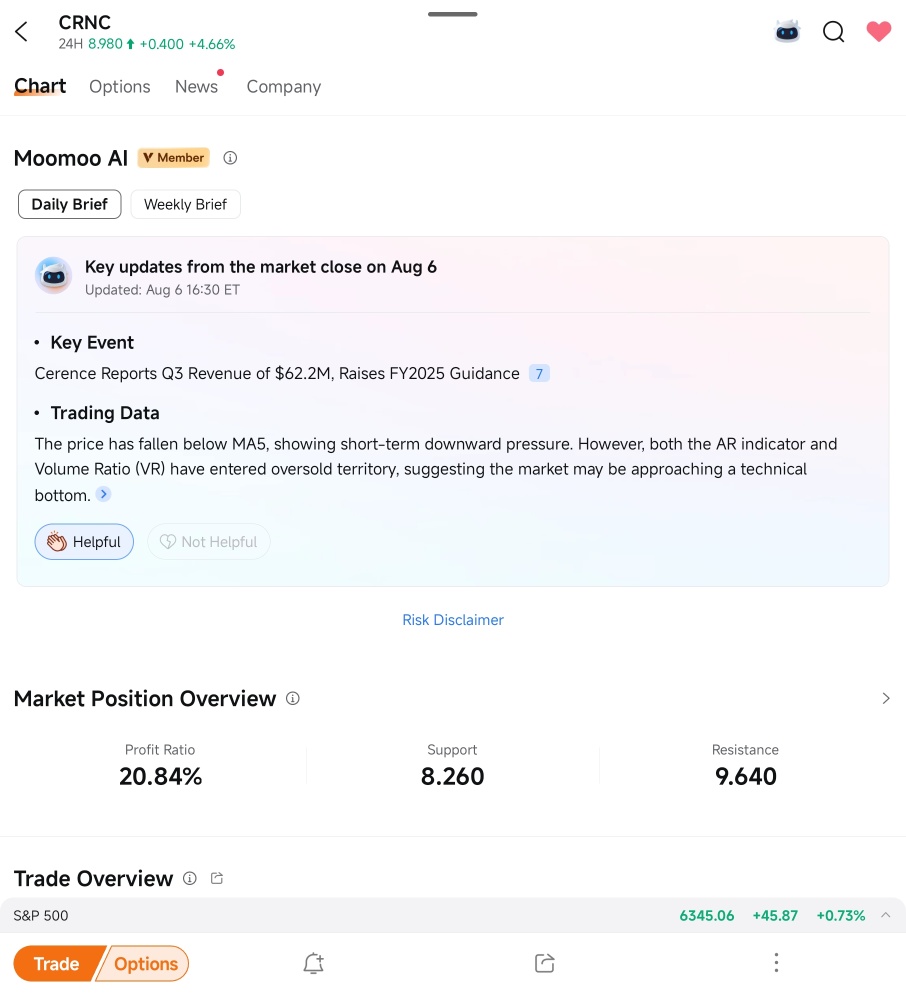Screen dimensions: 906x994
Task: Click the heart to manage favorites
Action: (878, 31)
